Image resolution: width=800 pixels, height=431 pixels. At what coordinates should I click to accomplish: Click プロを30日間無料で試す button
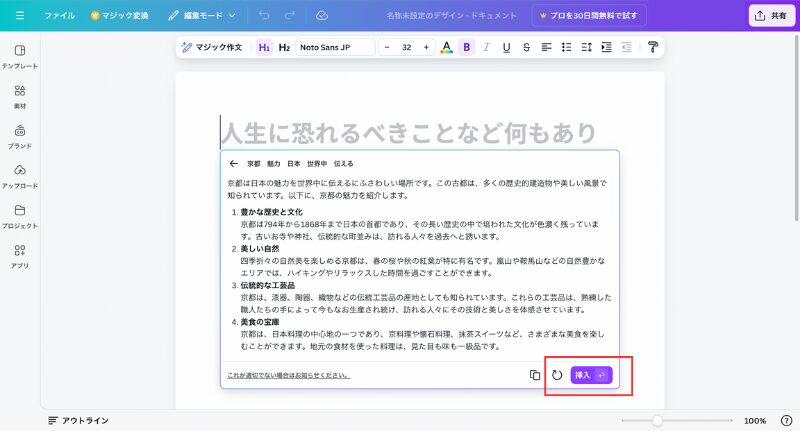tap(589, 15)
